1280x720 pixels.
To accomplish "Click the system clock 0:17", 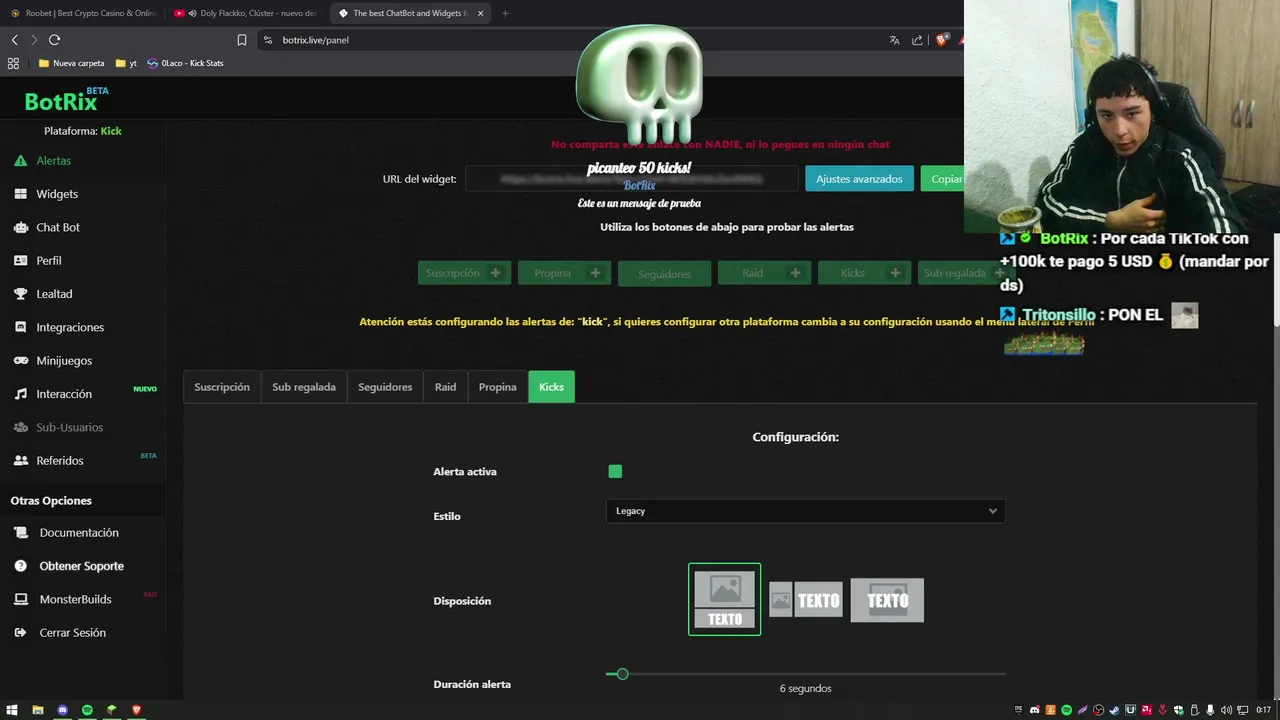I will point(1263,710).
